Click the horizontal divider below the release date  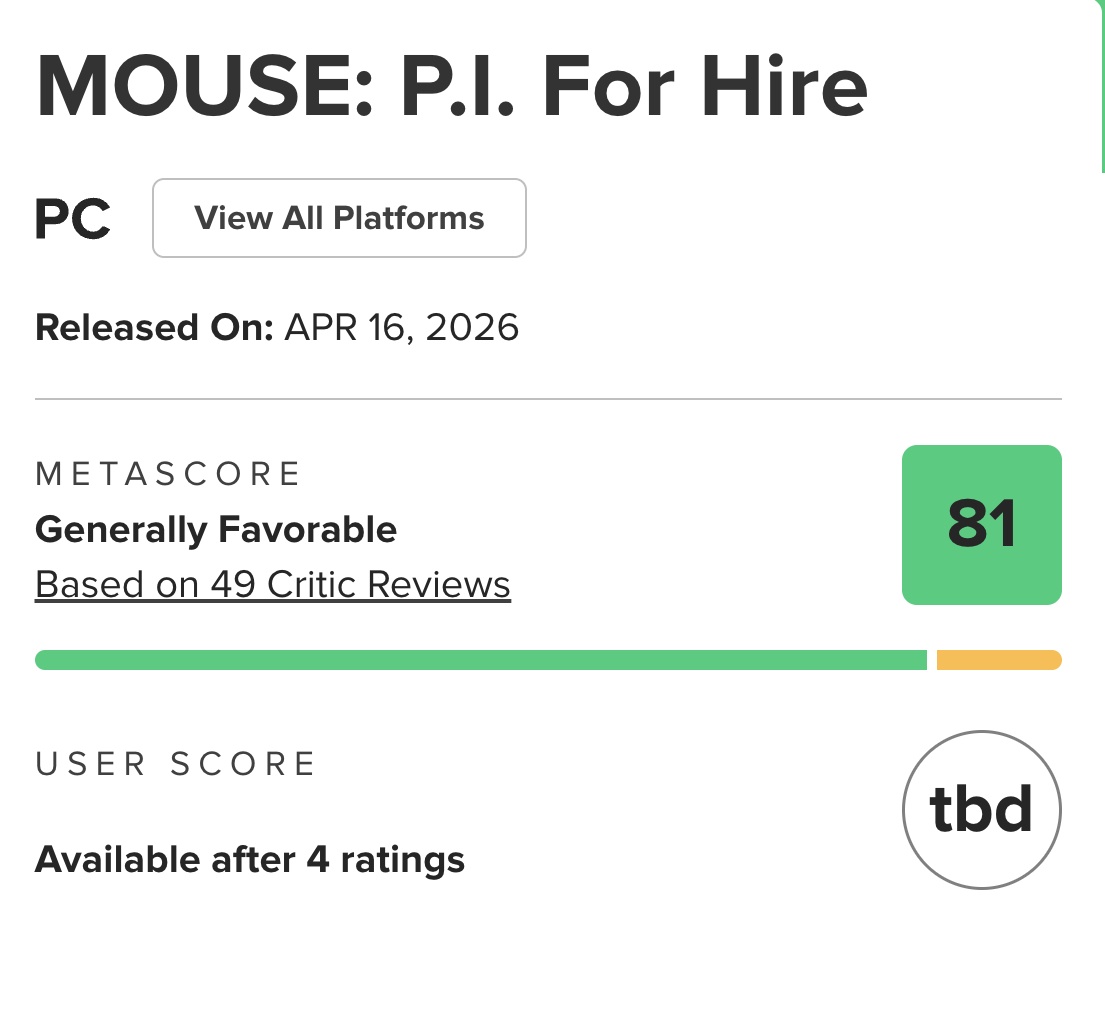tap(548, 399)
